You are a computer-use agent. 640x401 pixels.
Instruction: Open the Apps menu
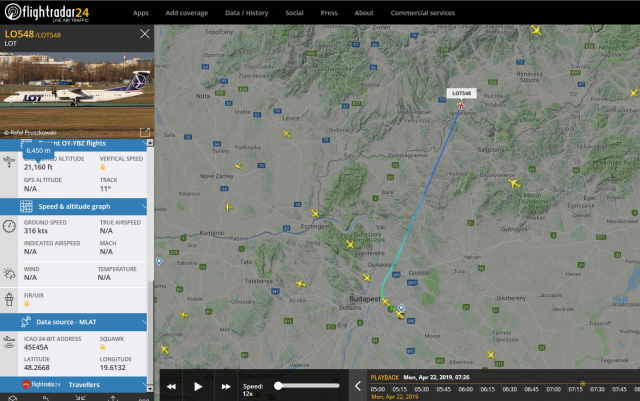tap(140, 13)
